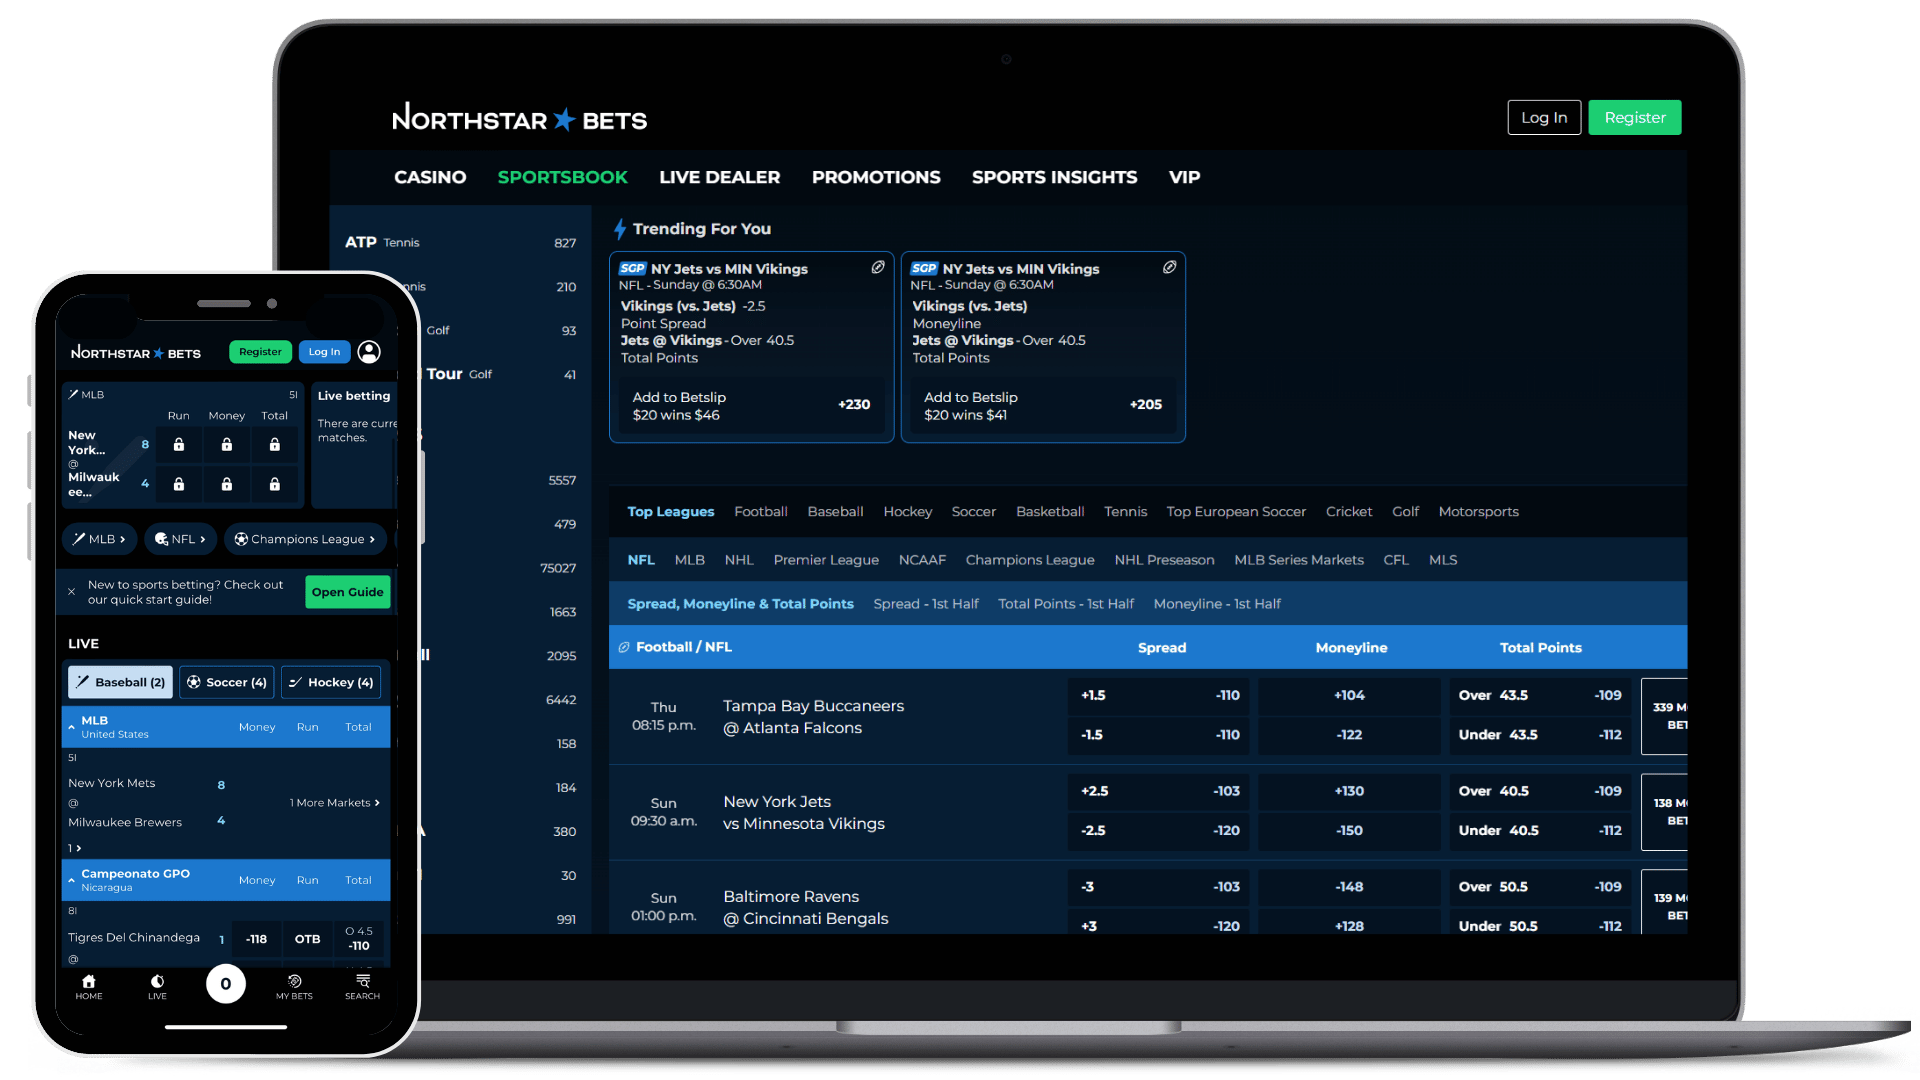Open the Sportsbook tab
The image size is (1920, 1080).
pos(562,177)
